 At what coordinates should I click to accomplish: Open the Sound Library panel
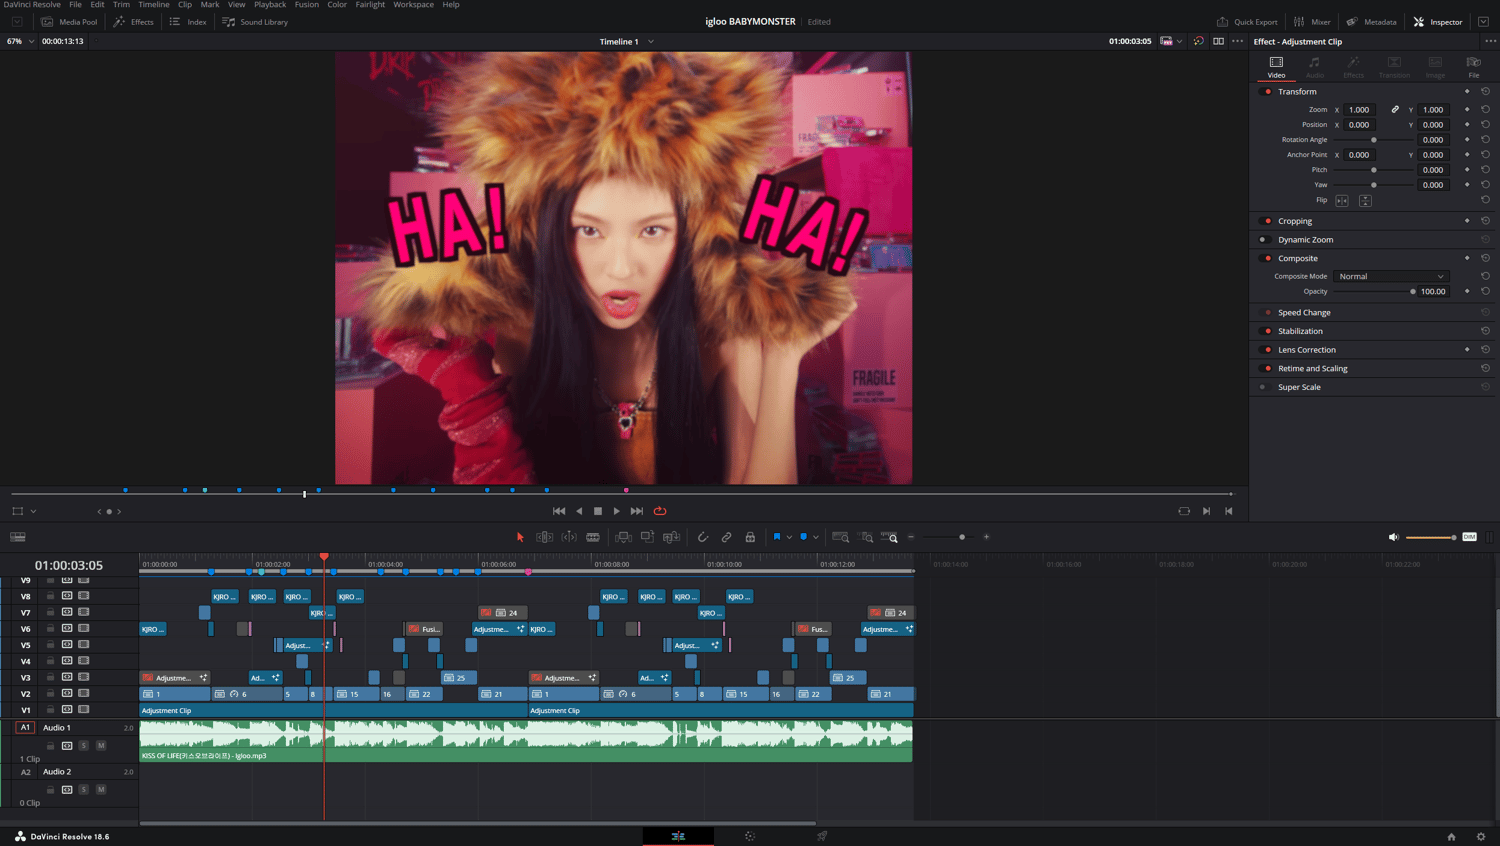tap(255, 22)
